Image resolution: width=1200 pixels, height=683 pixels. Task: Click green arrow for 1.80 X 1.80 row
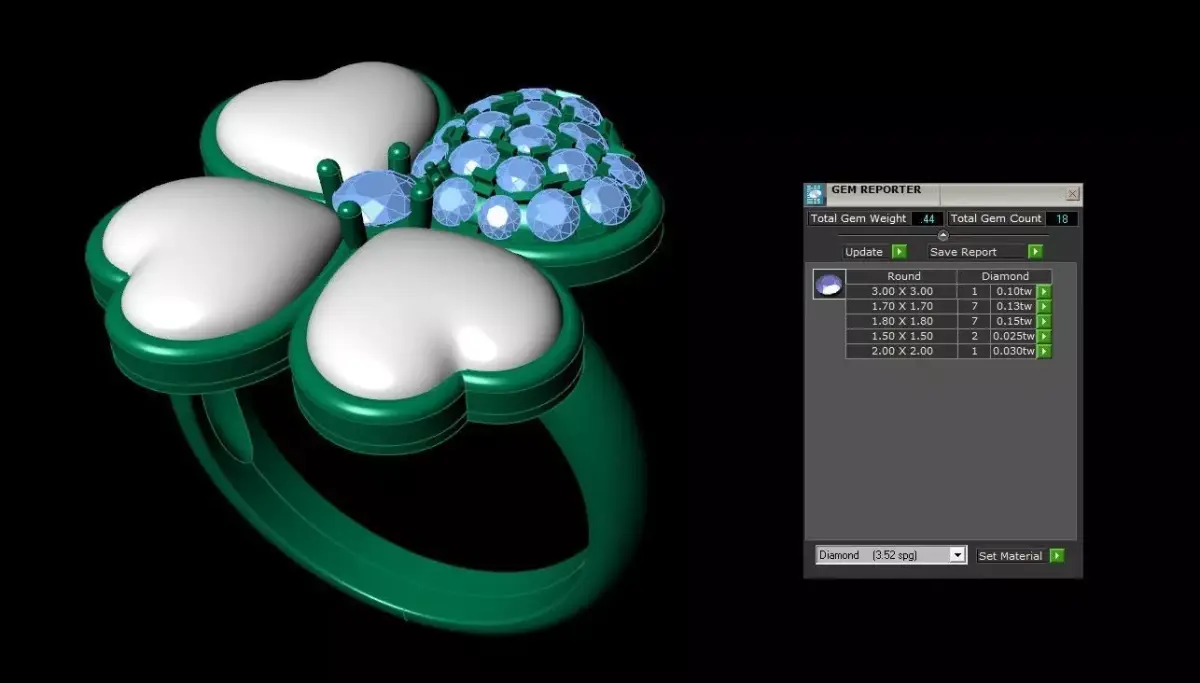pyautogui.click(x=1043, y=321)
